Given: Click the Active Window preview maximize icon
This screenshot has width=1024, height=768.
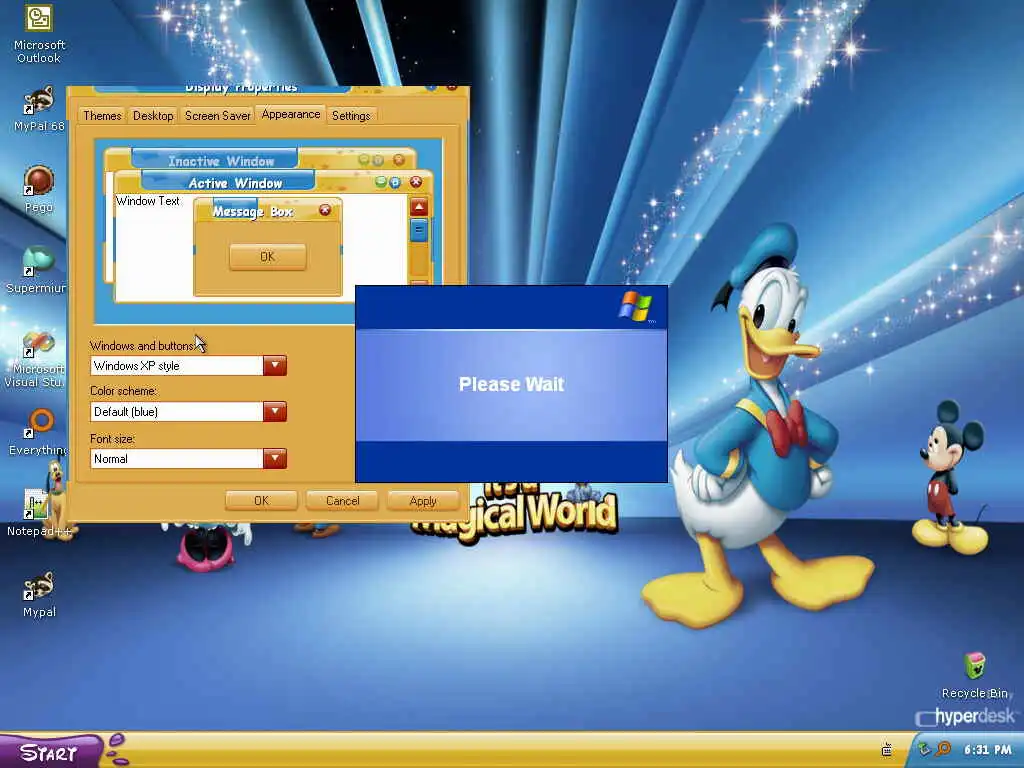Looking at the screenshot, I should (x=395, y=183).
